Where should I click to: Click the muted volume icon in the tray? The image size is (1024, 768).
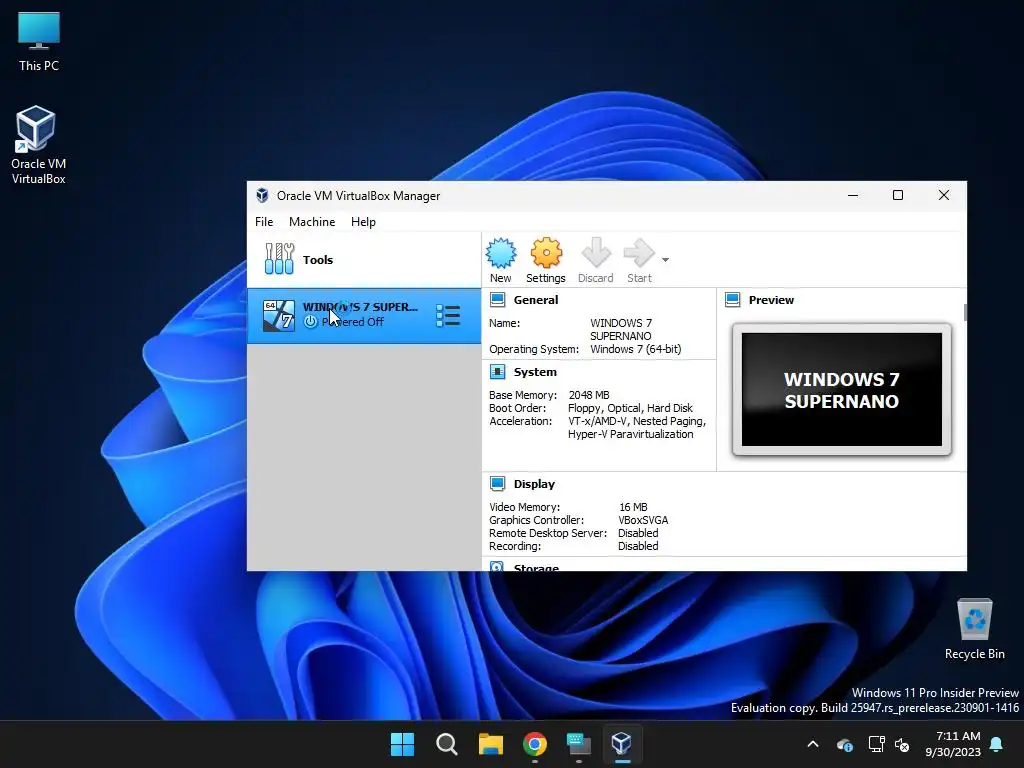coord(903,744)
